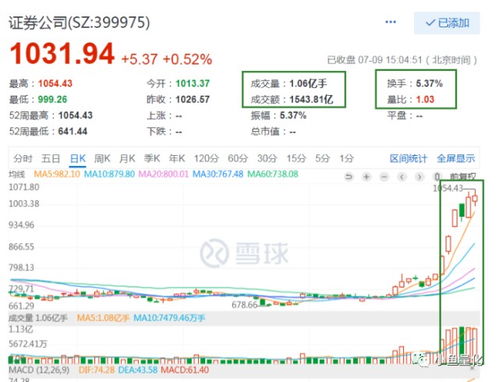Viewport: 499px width, 382px height.
Task: Click the 52周最低 value 641.44
Action: 73,131
